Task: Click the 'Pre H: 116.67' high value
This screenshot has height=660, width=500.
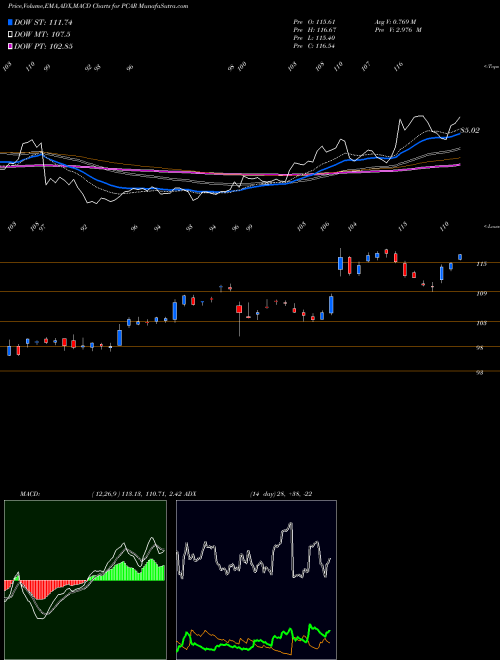Action: pyautogui.click(x=314, y=30)
